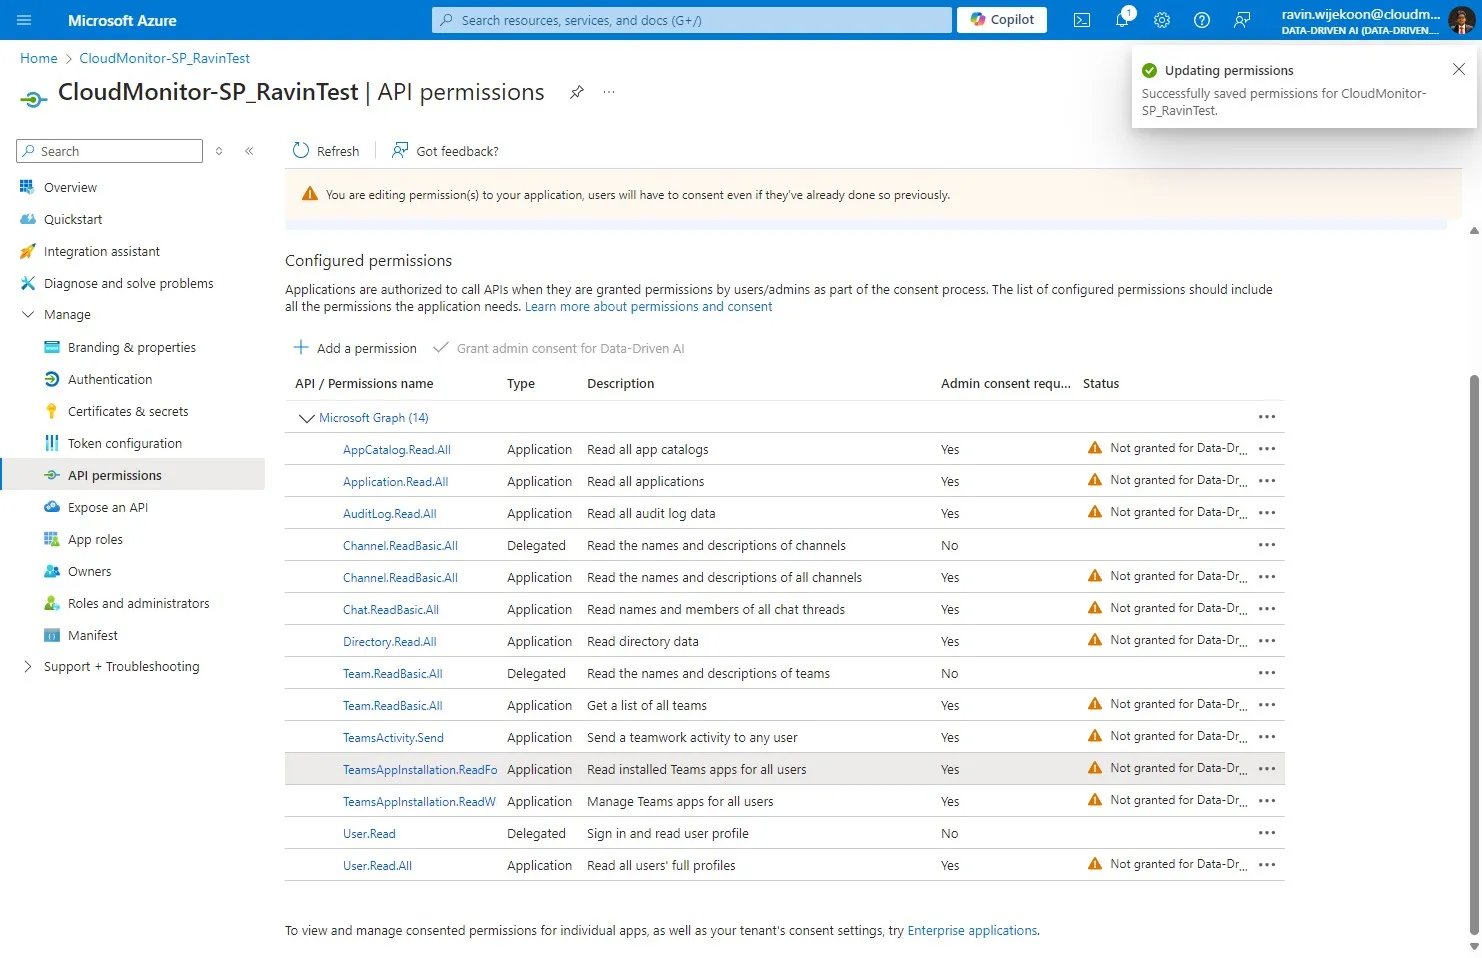Open the Help question mark menu

tap(1202, 20)
